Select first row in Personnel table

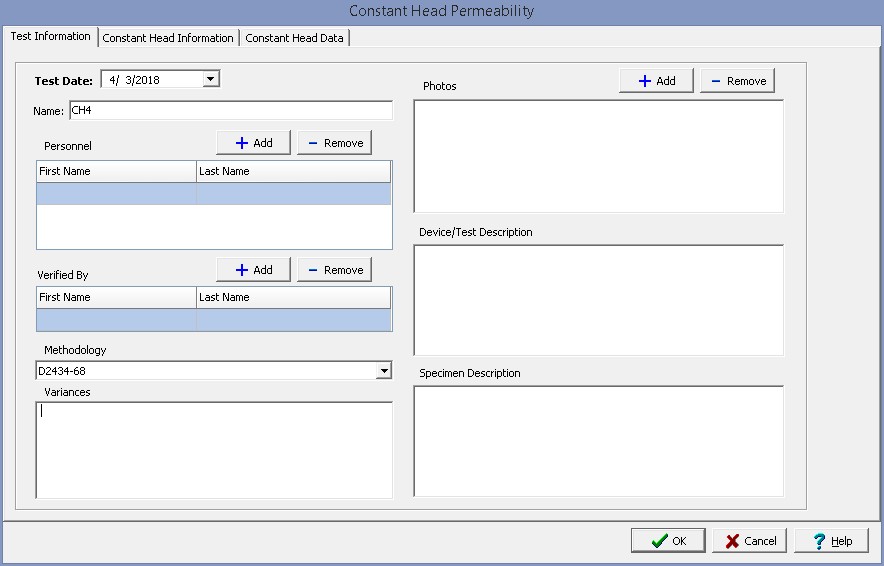(214, 194)
